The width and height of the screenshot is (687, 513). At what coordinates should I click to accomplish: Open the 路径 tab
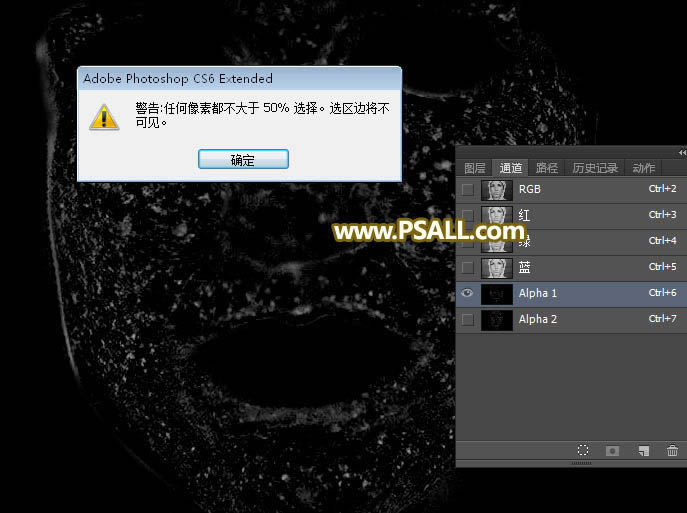click(x=547, y=168)
